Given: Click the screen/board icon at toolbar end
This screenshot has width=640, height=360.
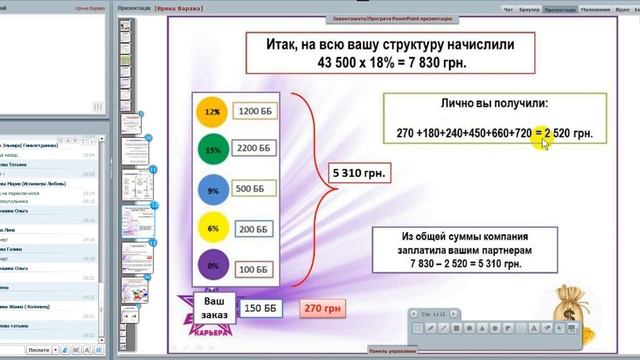Looking at the screenshot, I should pos(573,328).
